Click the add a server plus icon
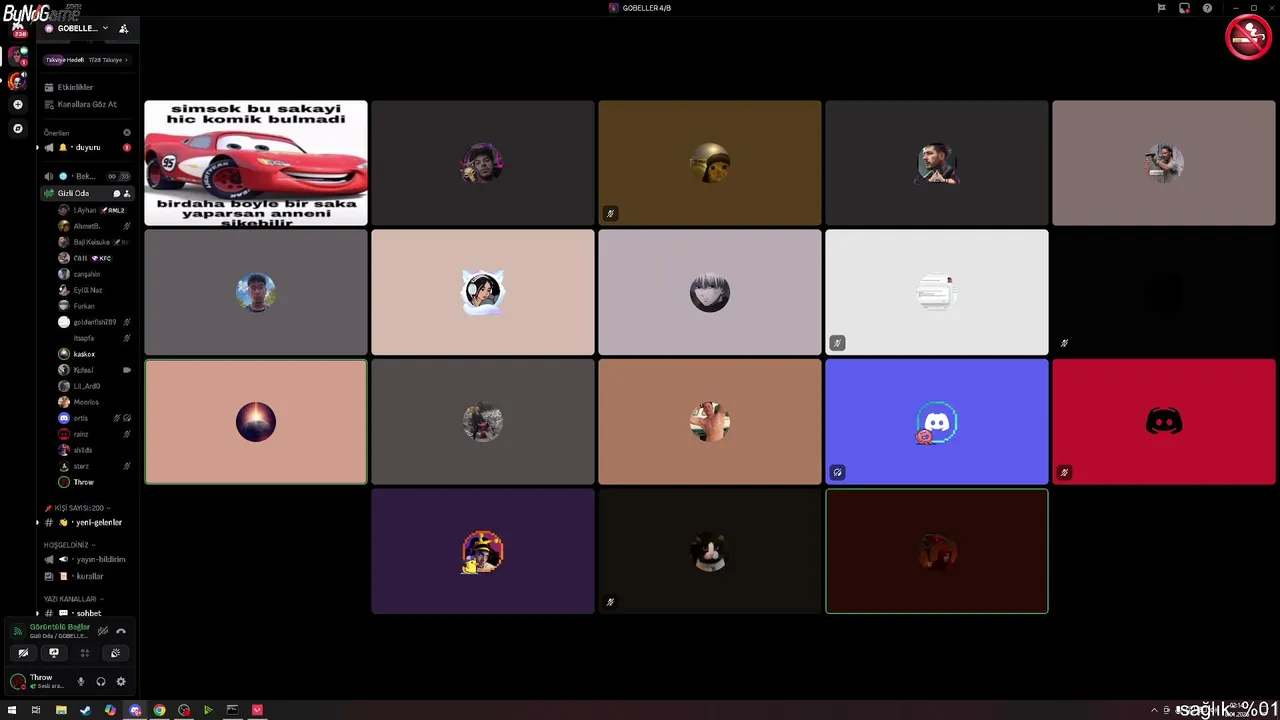 coord(17,105)
